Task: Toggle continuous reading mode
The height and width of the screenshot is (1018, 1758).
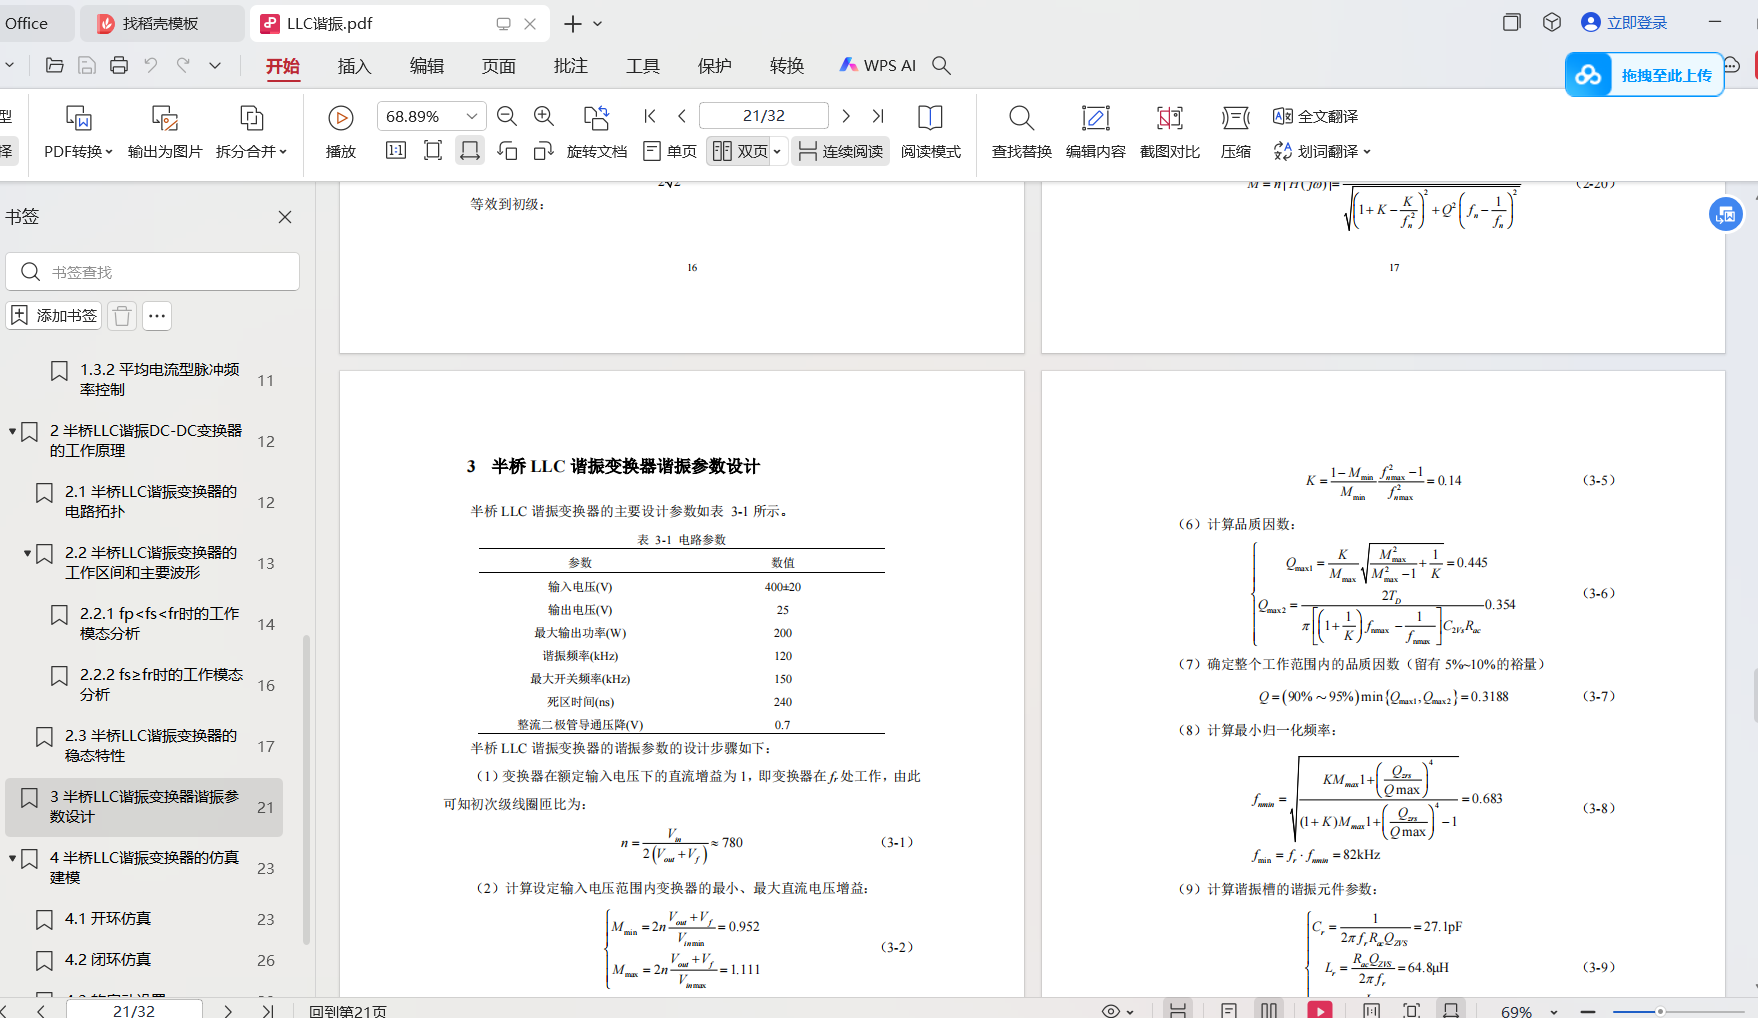Action: point(841,151)
